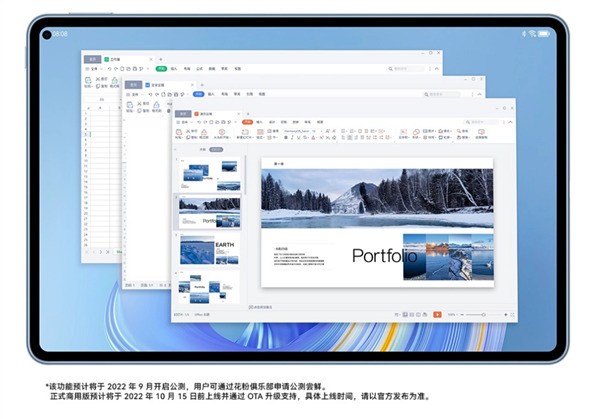Click fit-to-window icon right of zoom slider
The image size is (600, 419).
click(512, 315)
